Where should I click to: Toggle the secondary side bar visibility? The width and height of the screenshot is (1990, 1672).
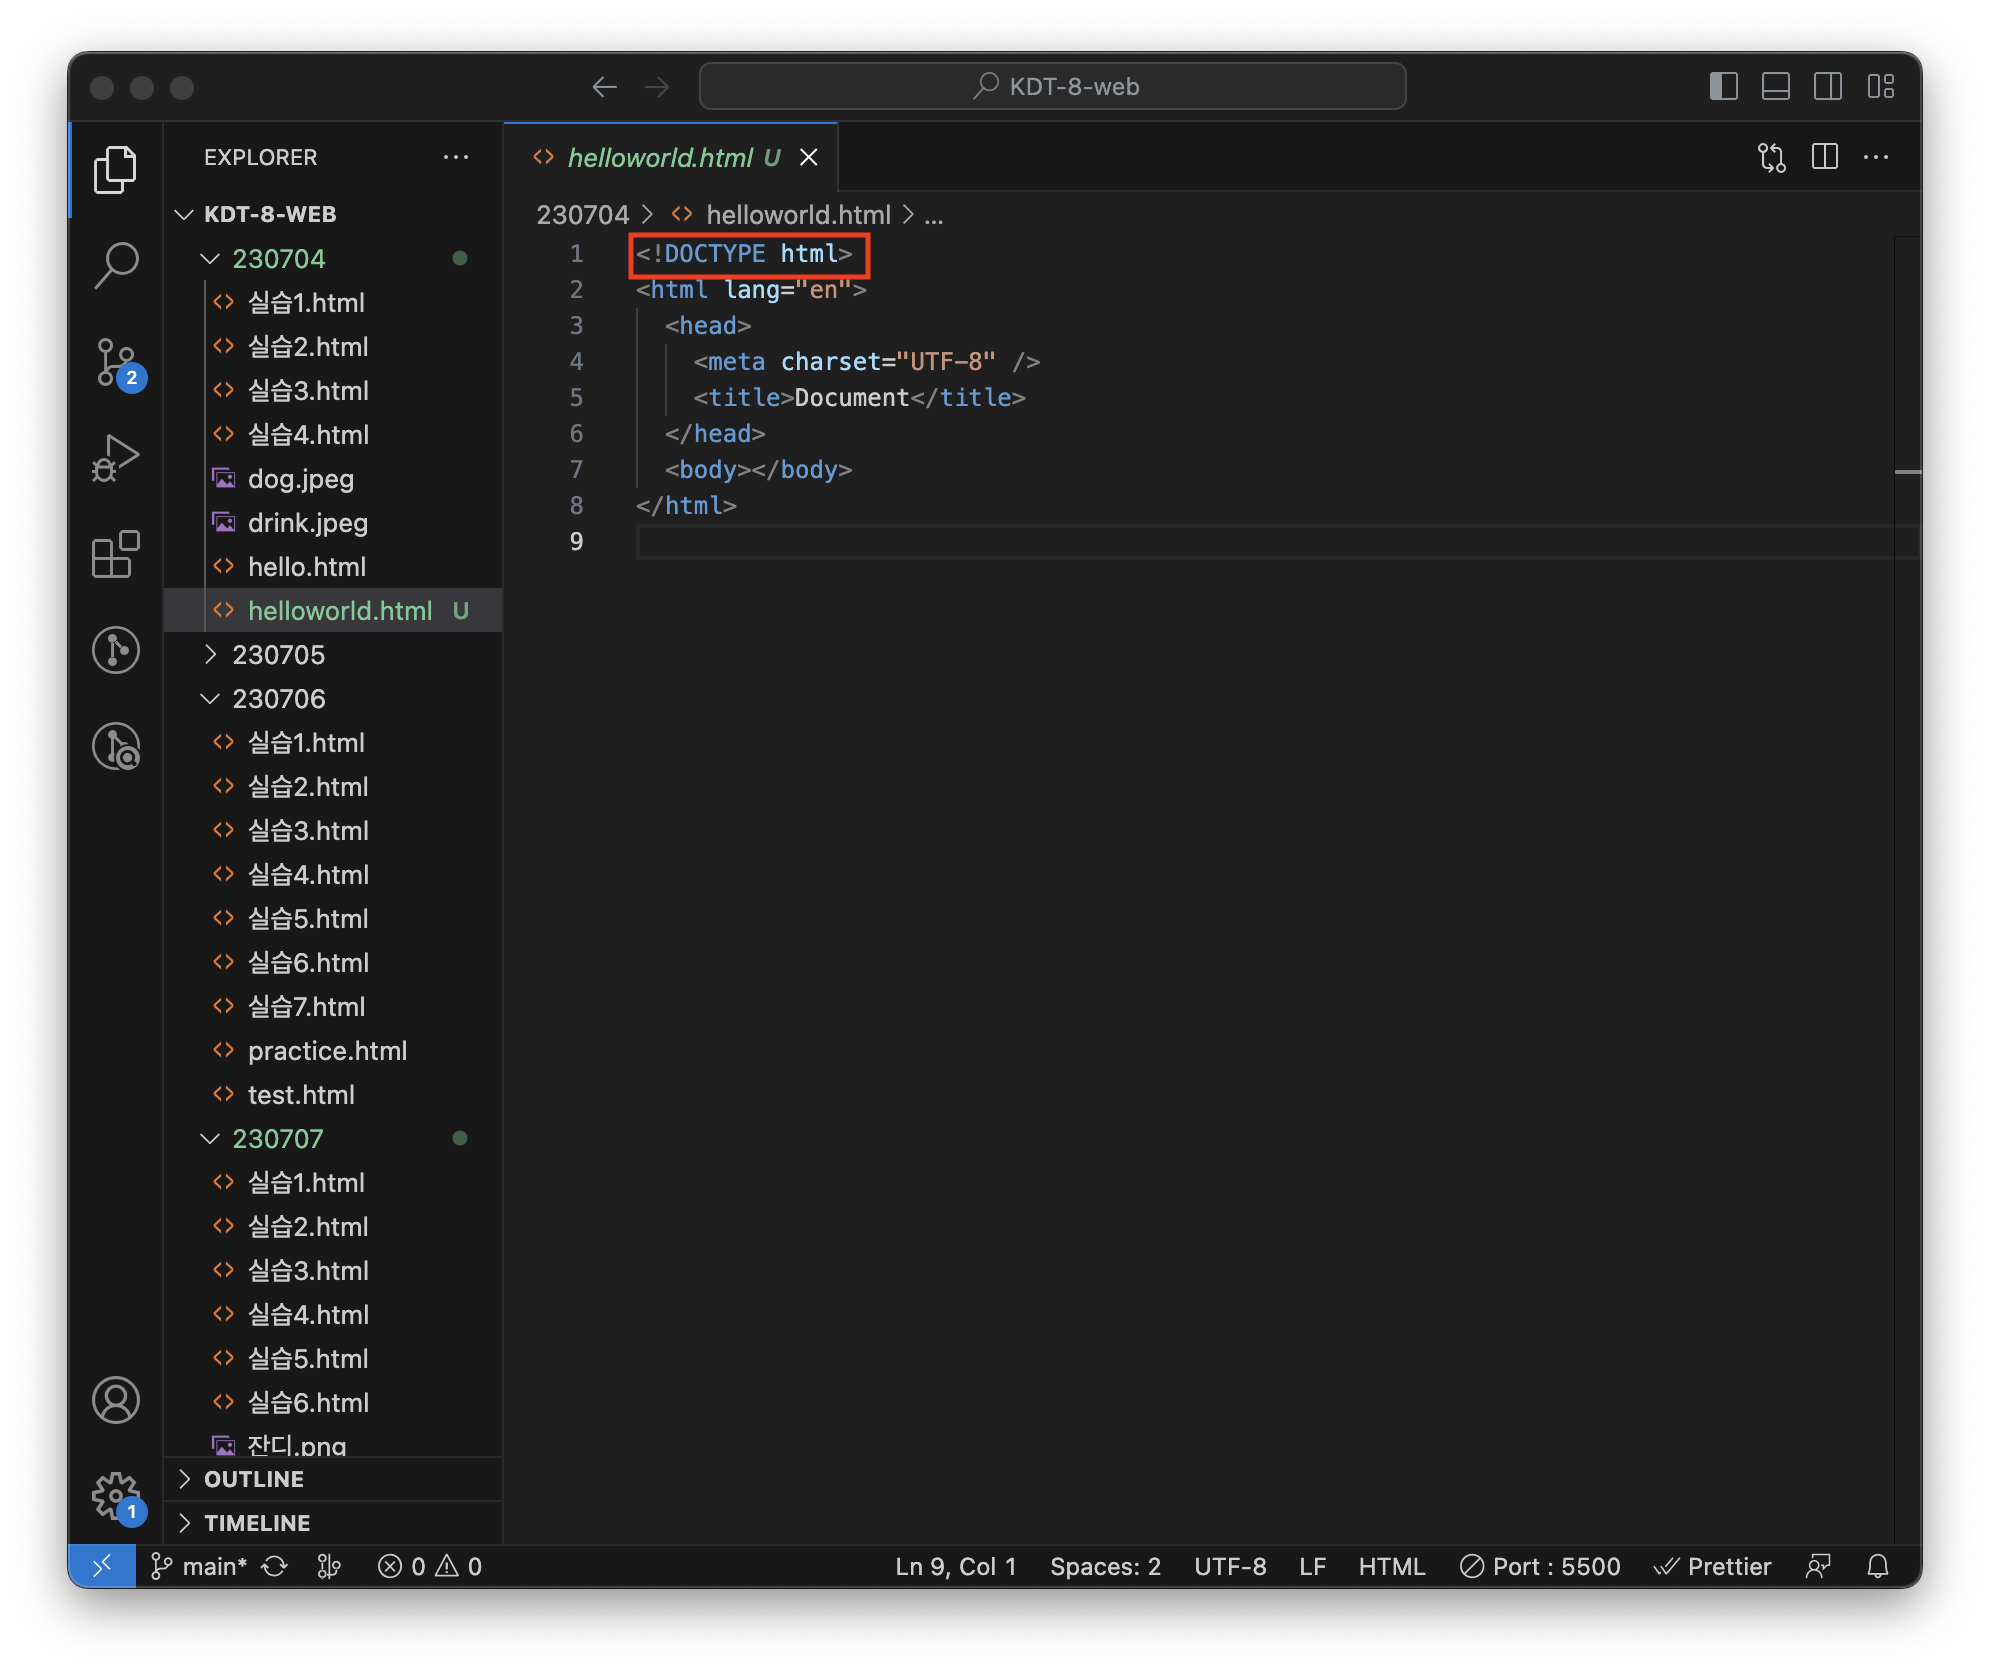1828,86
